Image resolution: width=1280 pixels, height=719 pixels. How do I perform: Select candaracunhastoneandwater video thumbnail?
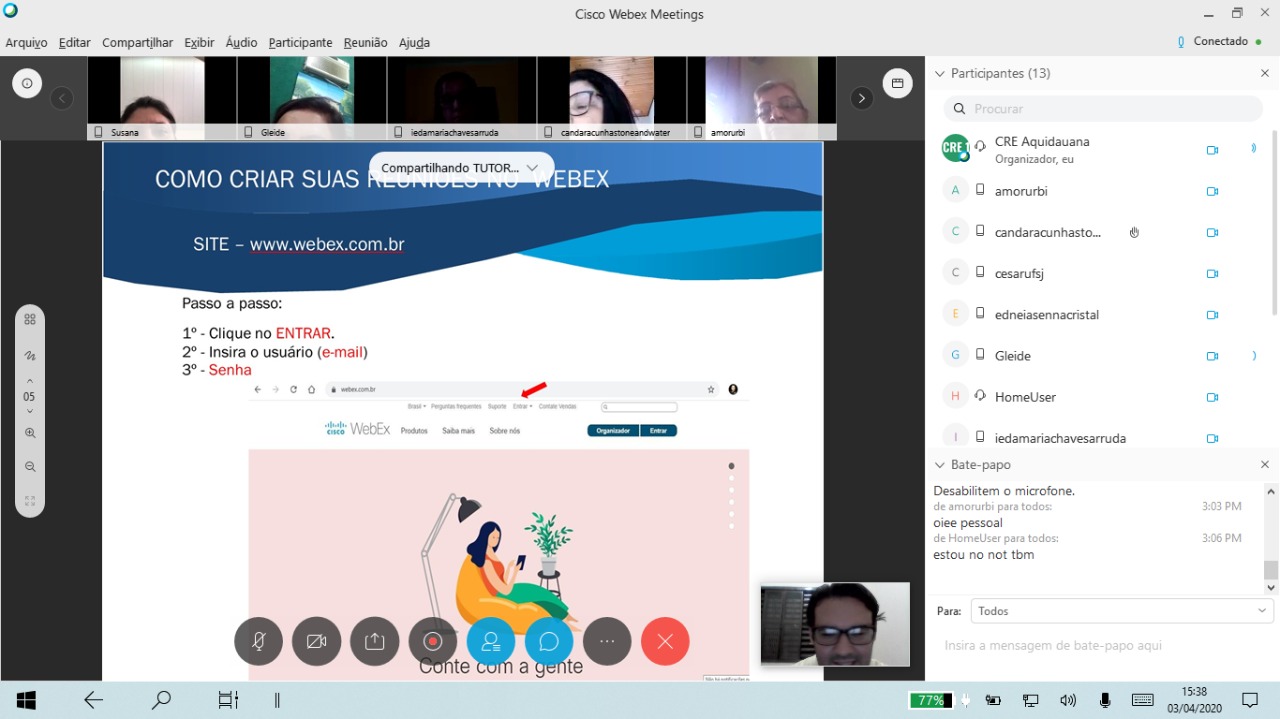click(612, 98)
